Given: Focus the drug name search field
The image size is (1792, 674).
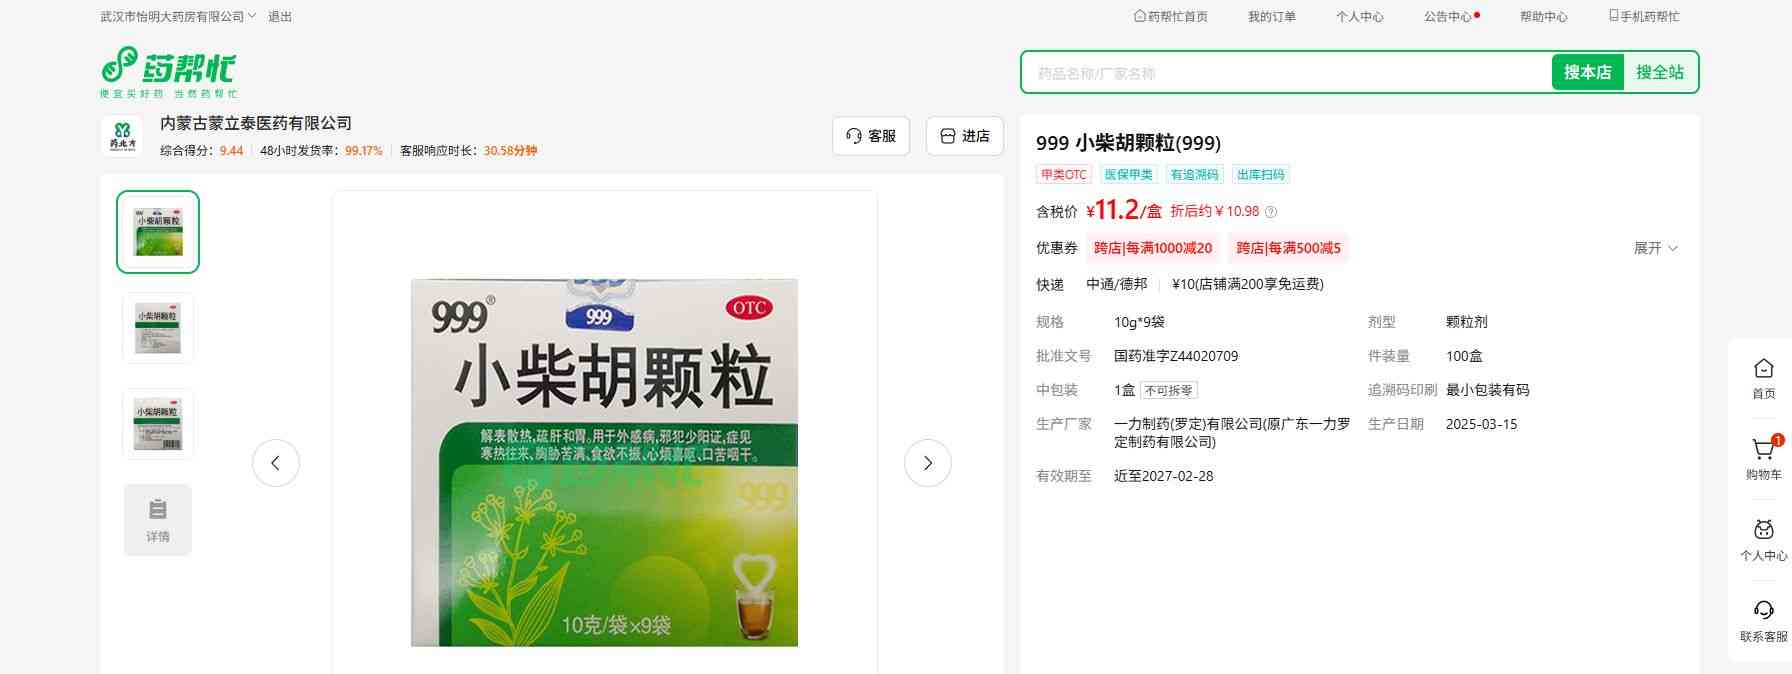Looking at the screenshot, I should click(x=1285, y=73).
